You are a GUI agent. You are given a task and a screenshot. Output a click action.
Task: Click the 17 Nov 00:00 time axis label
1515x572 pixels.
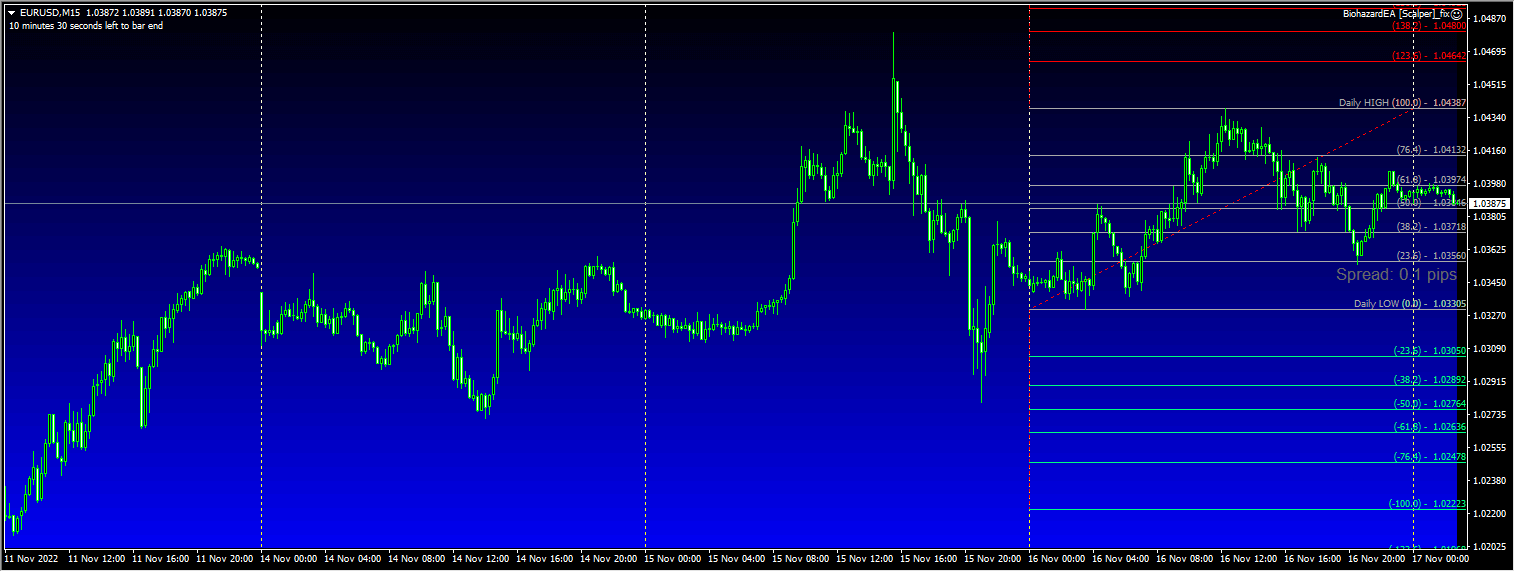click(1442, 559)
